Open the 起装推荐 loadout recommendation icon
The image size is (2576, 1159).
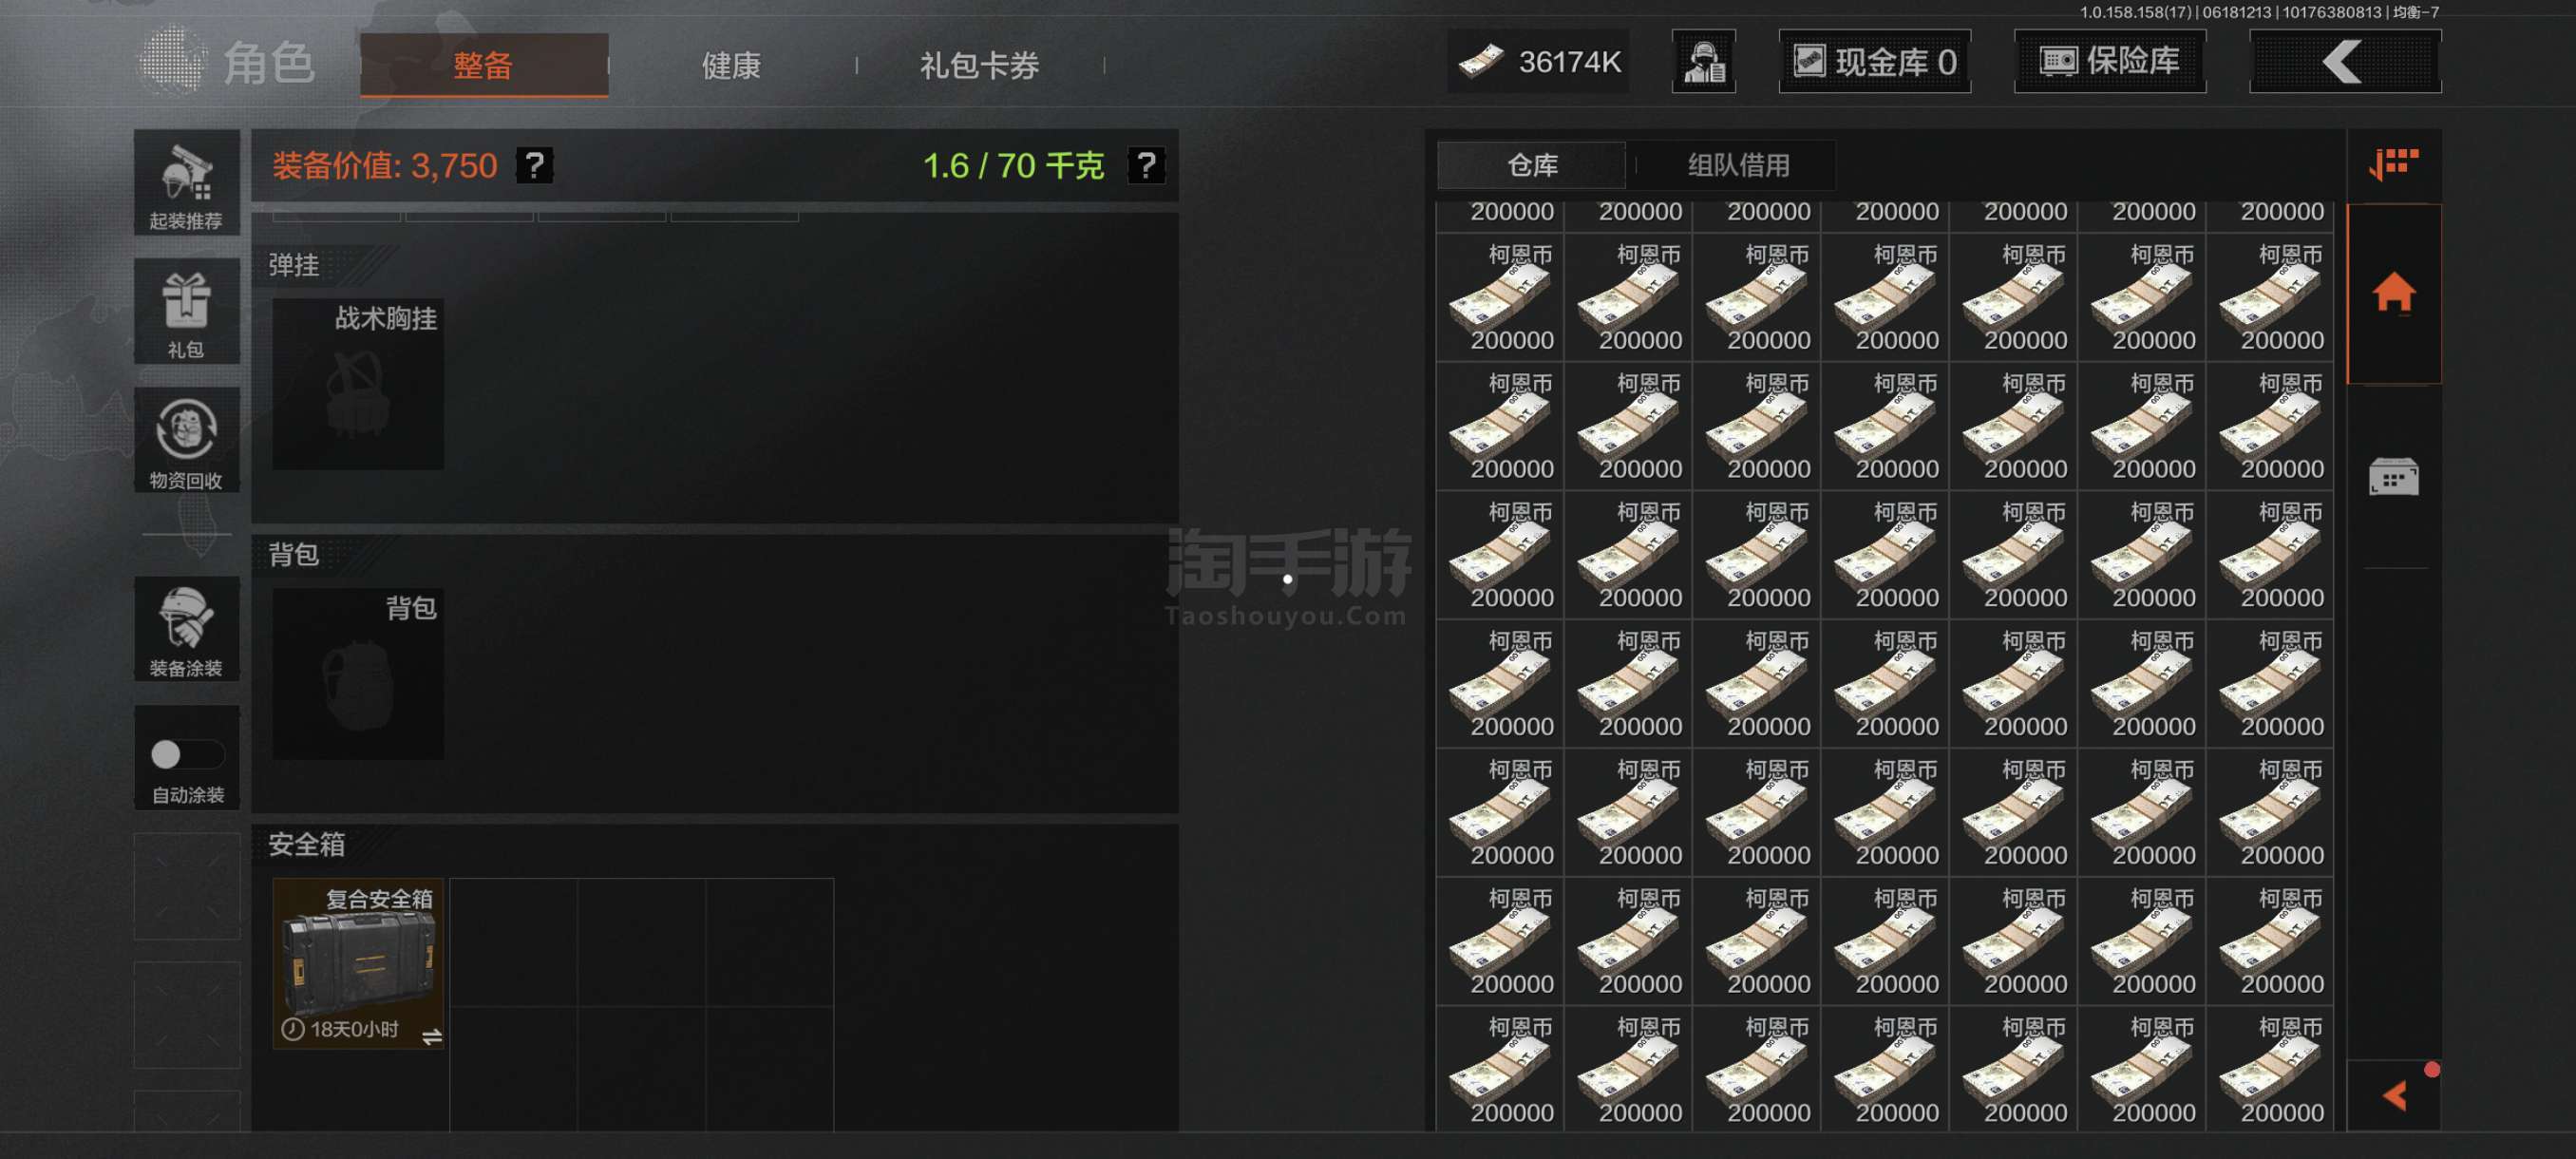pos(187,182)
